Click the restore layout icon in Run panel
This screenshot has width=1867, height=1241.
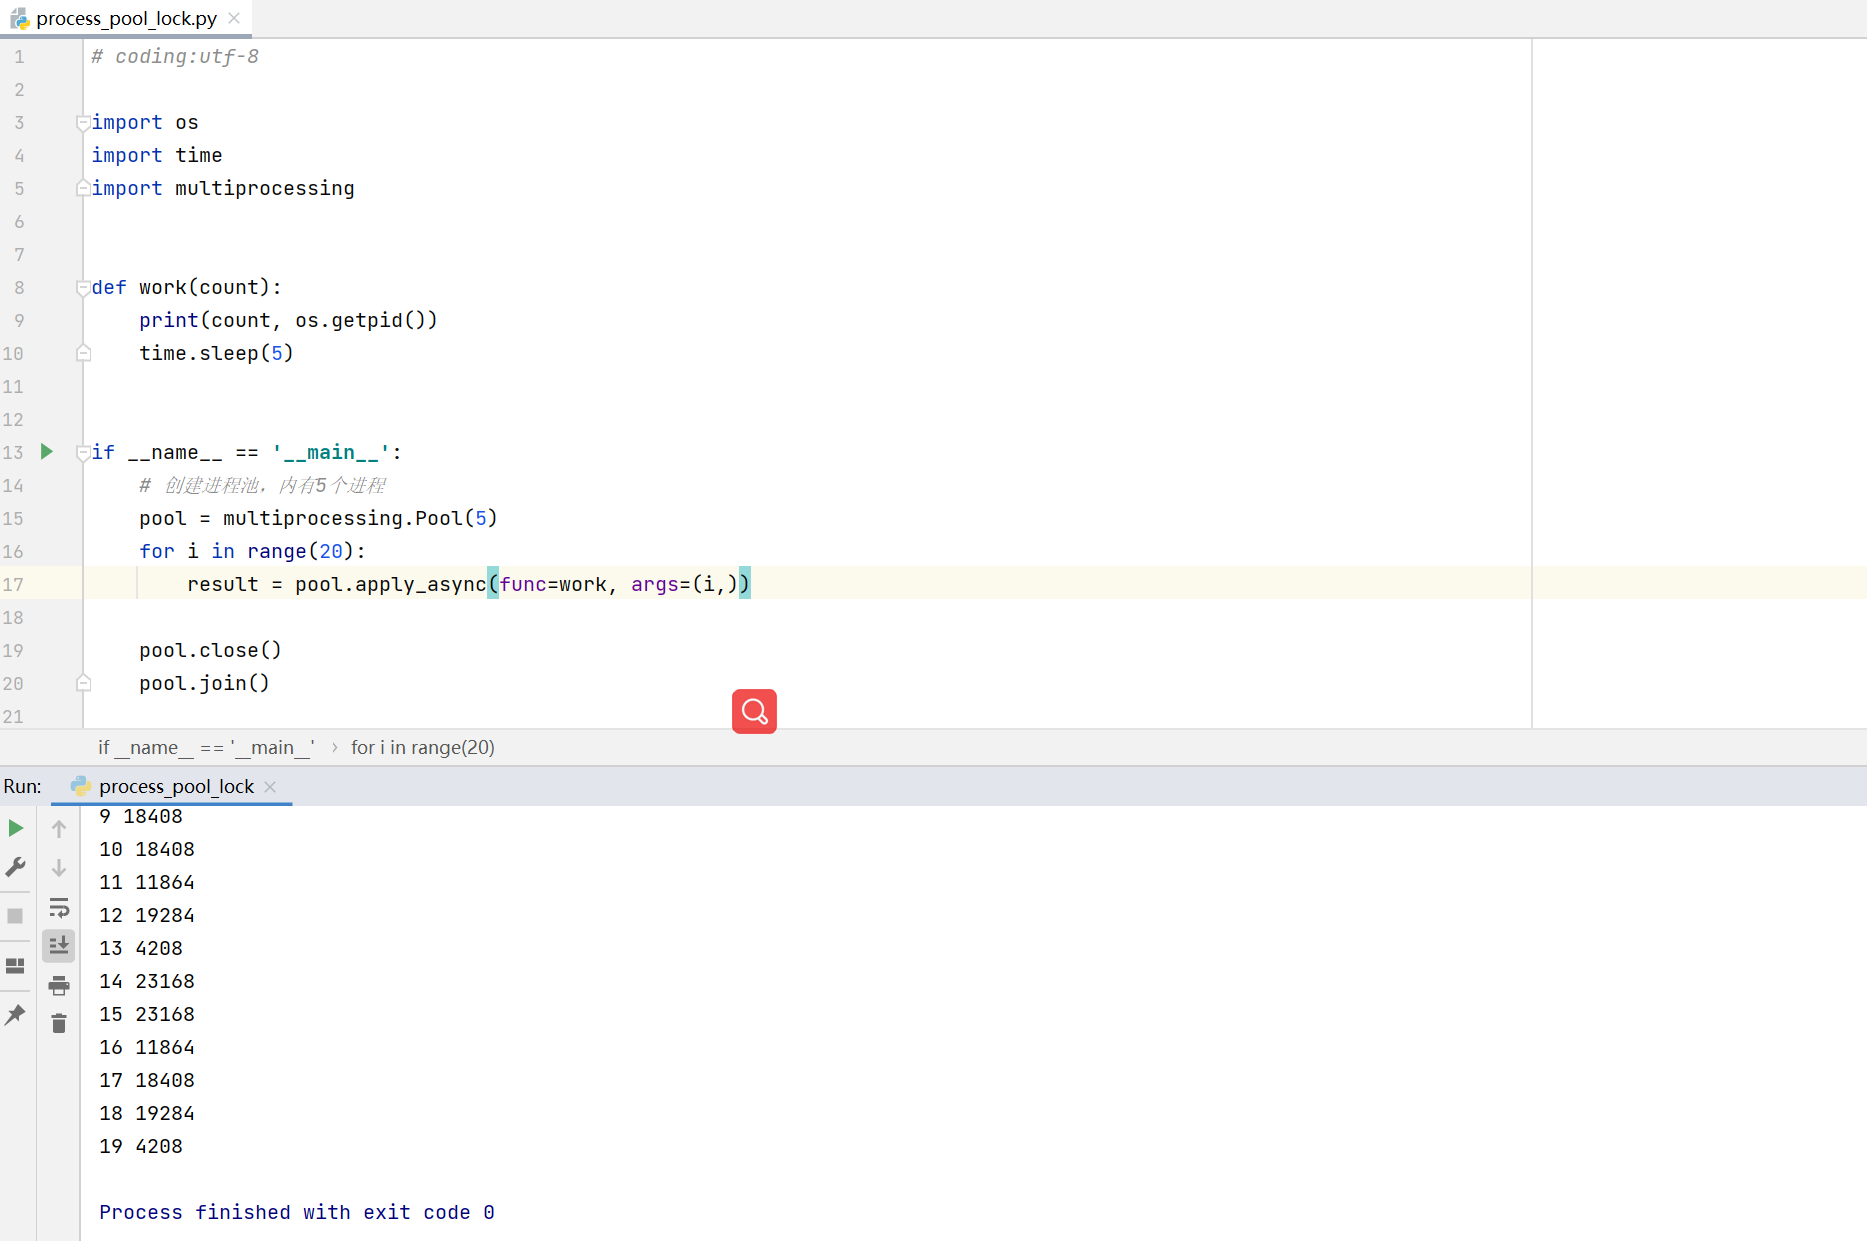tap(15, 966)
